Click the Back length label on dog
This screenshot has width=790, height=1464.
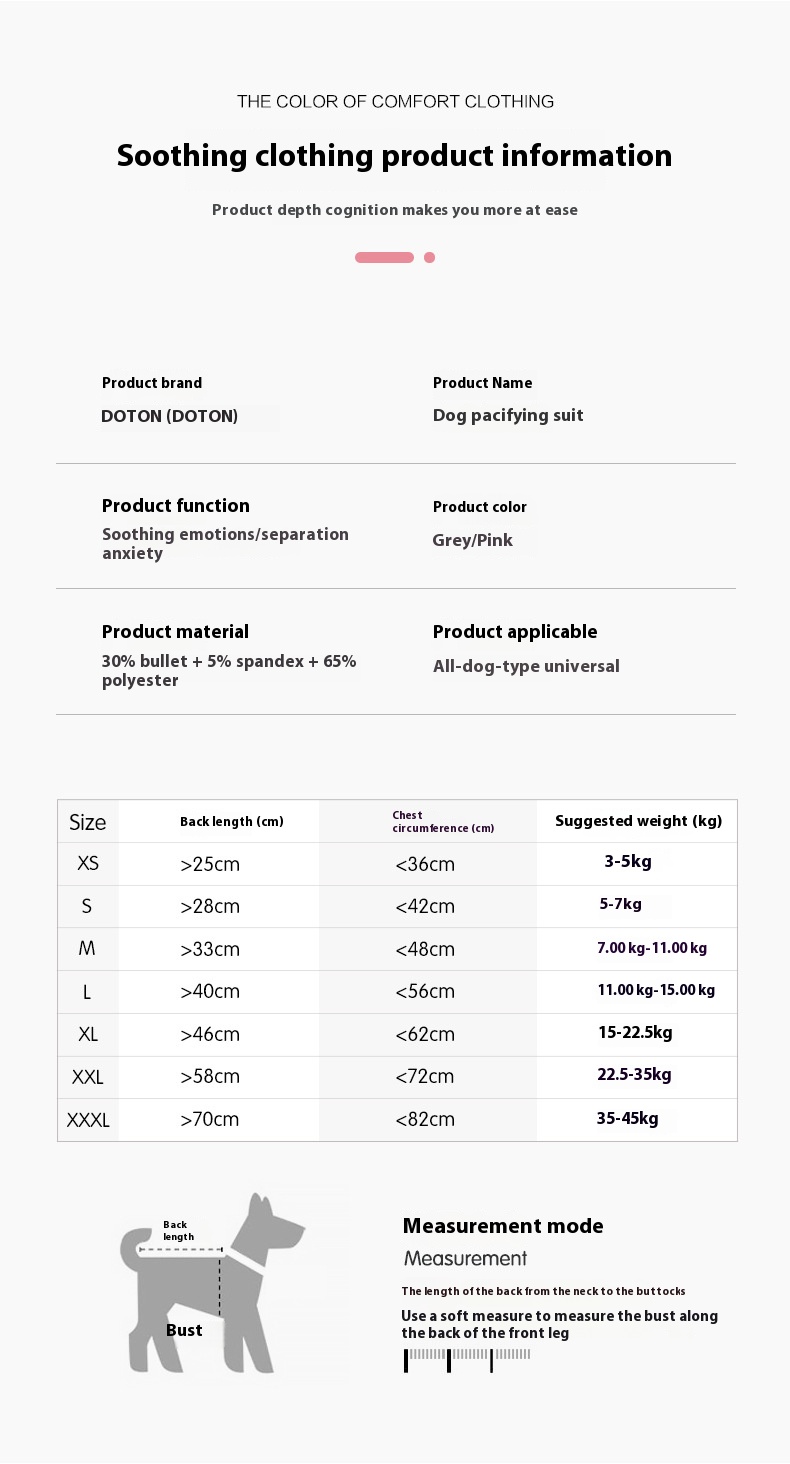coord(178,1230)
